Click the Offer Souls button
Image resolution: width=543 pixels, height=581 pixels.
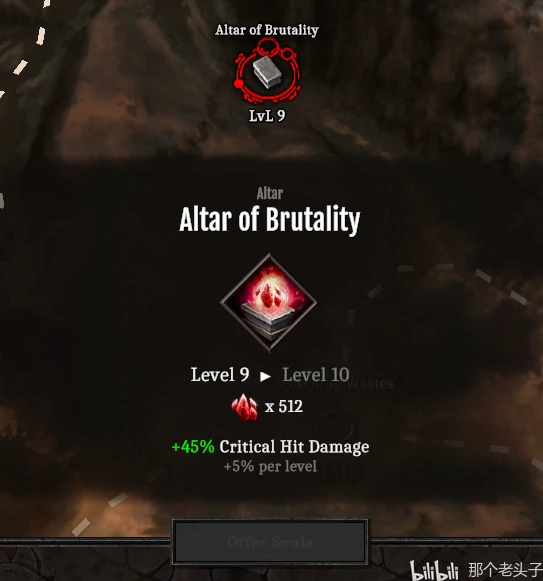coord(270,542)
